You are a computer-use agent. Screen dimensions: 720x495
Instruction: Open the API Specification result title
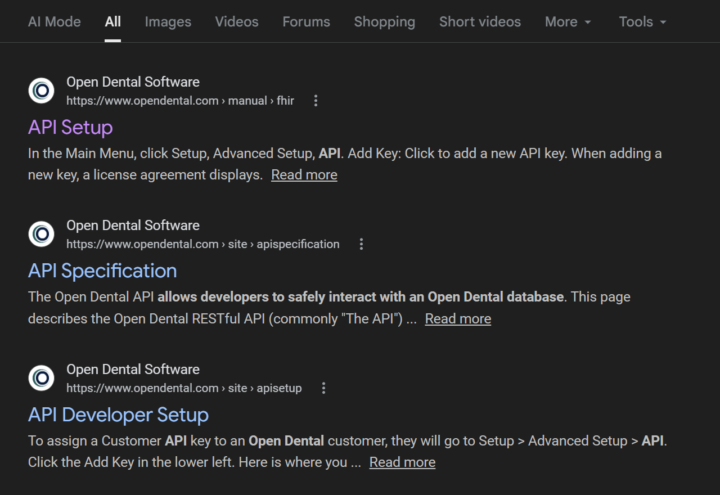pos(102,271)
